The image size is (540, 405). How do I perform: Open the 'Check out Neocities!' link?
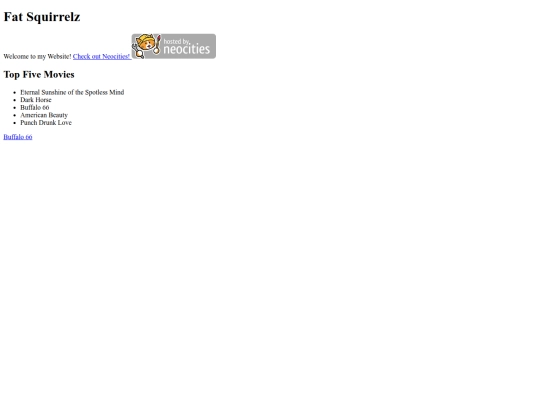click(x=101, y=56)
